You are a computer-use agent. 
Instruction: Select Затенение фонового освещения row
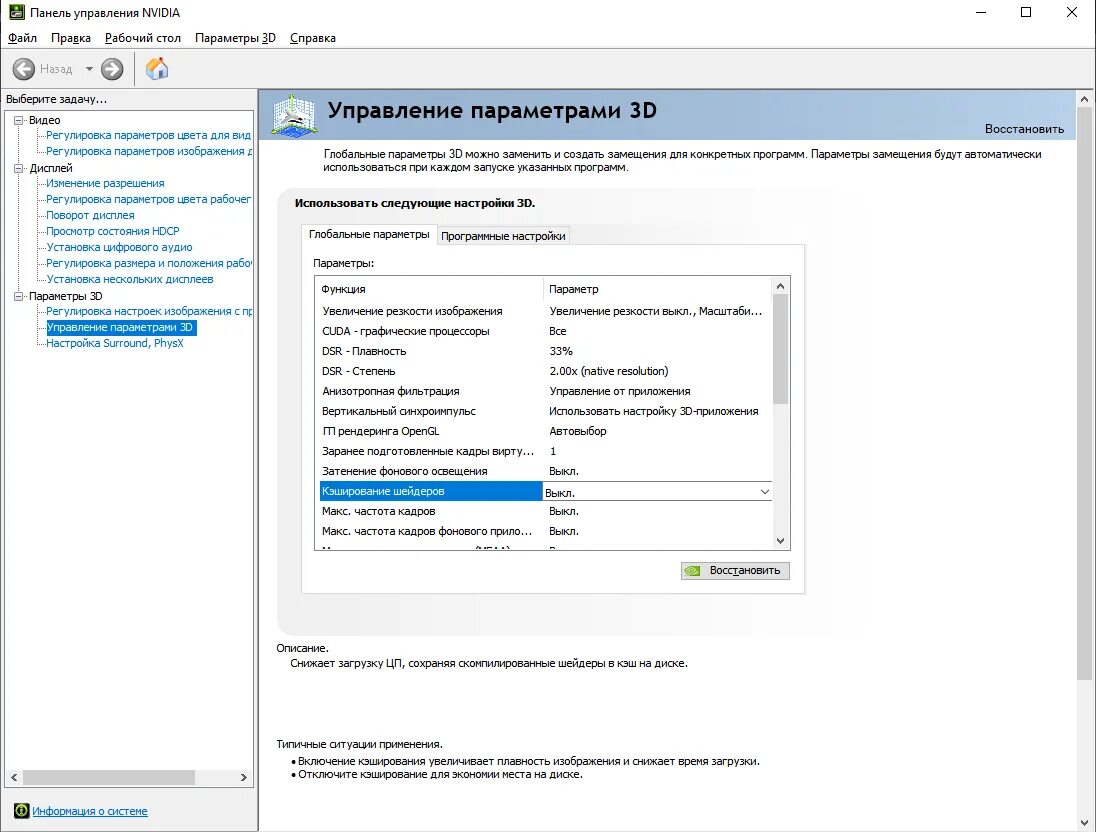pos(545,471)
